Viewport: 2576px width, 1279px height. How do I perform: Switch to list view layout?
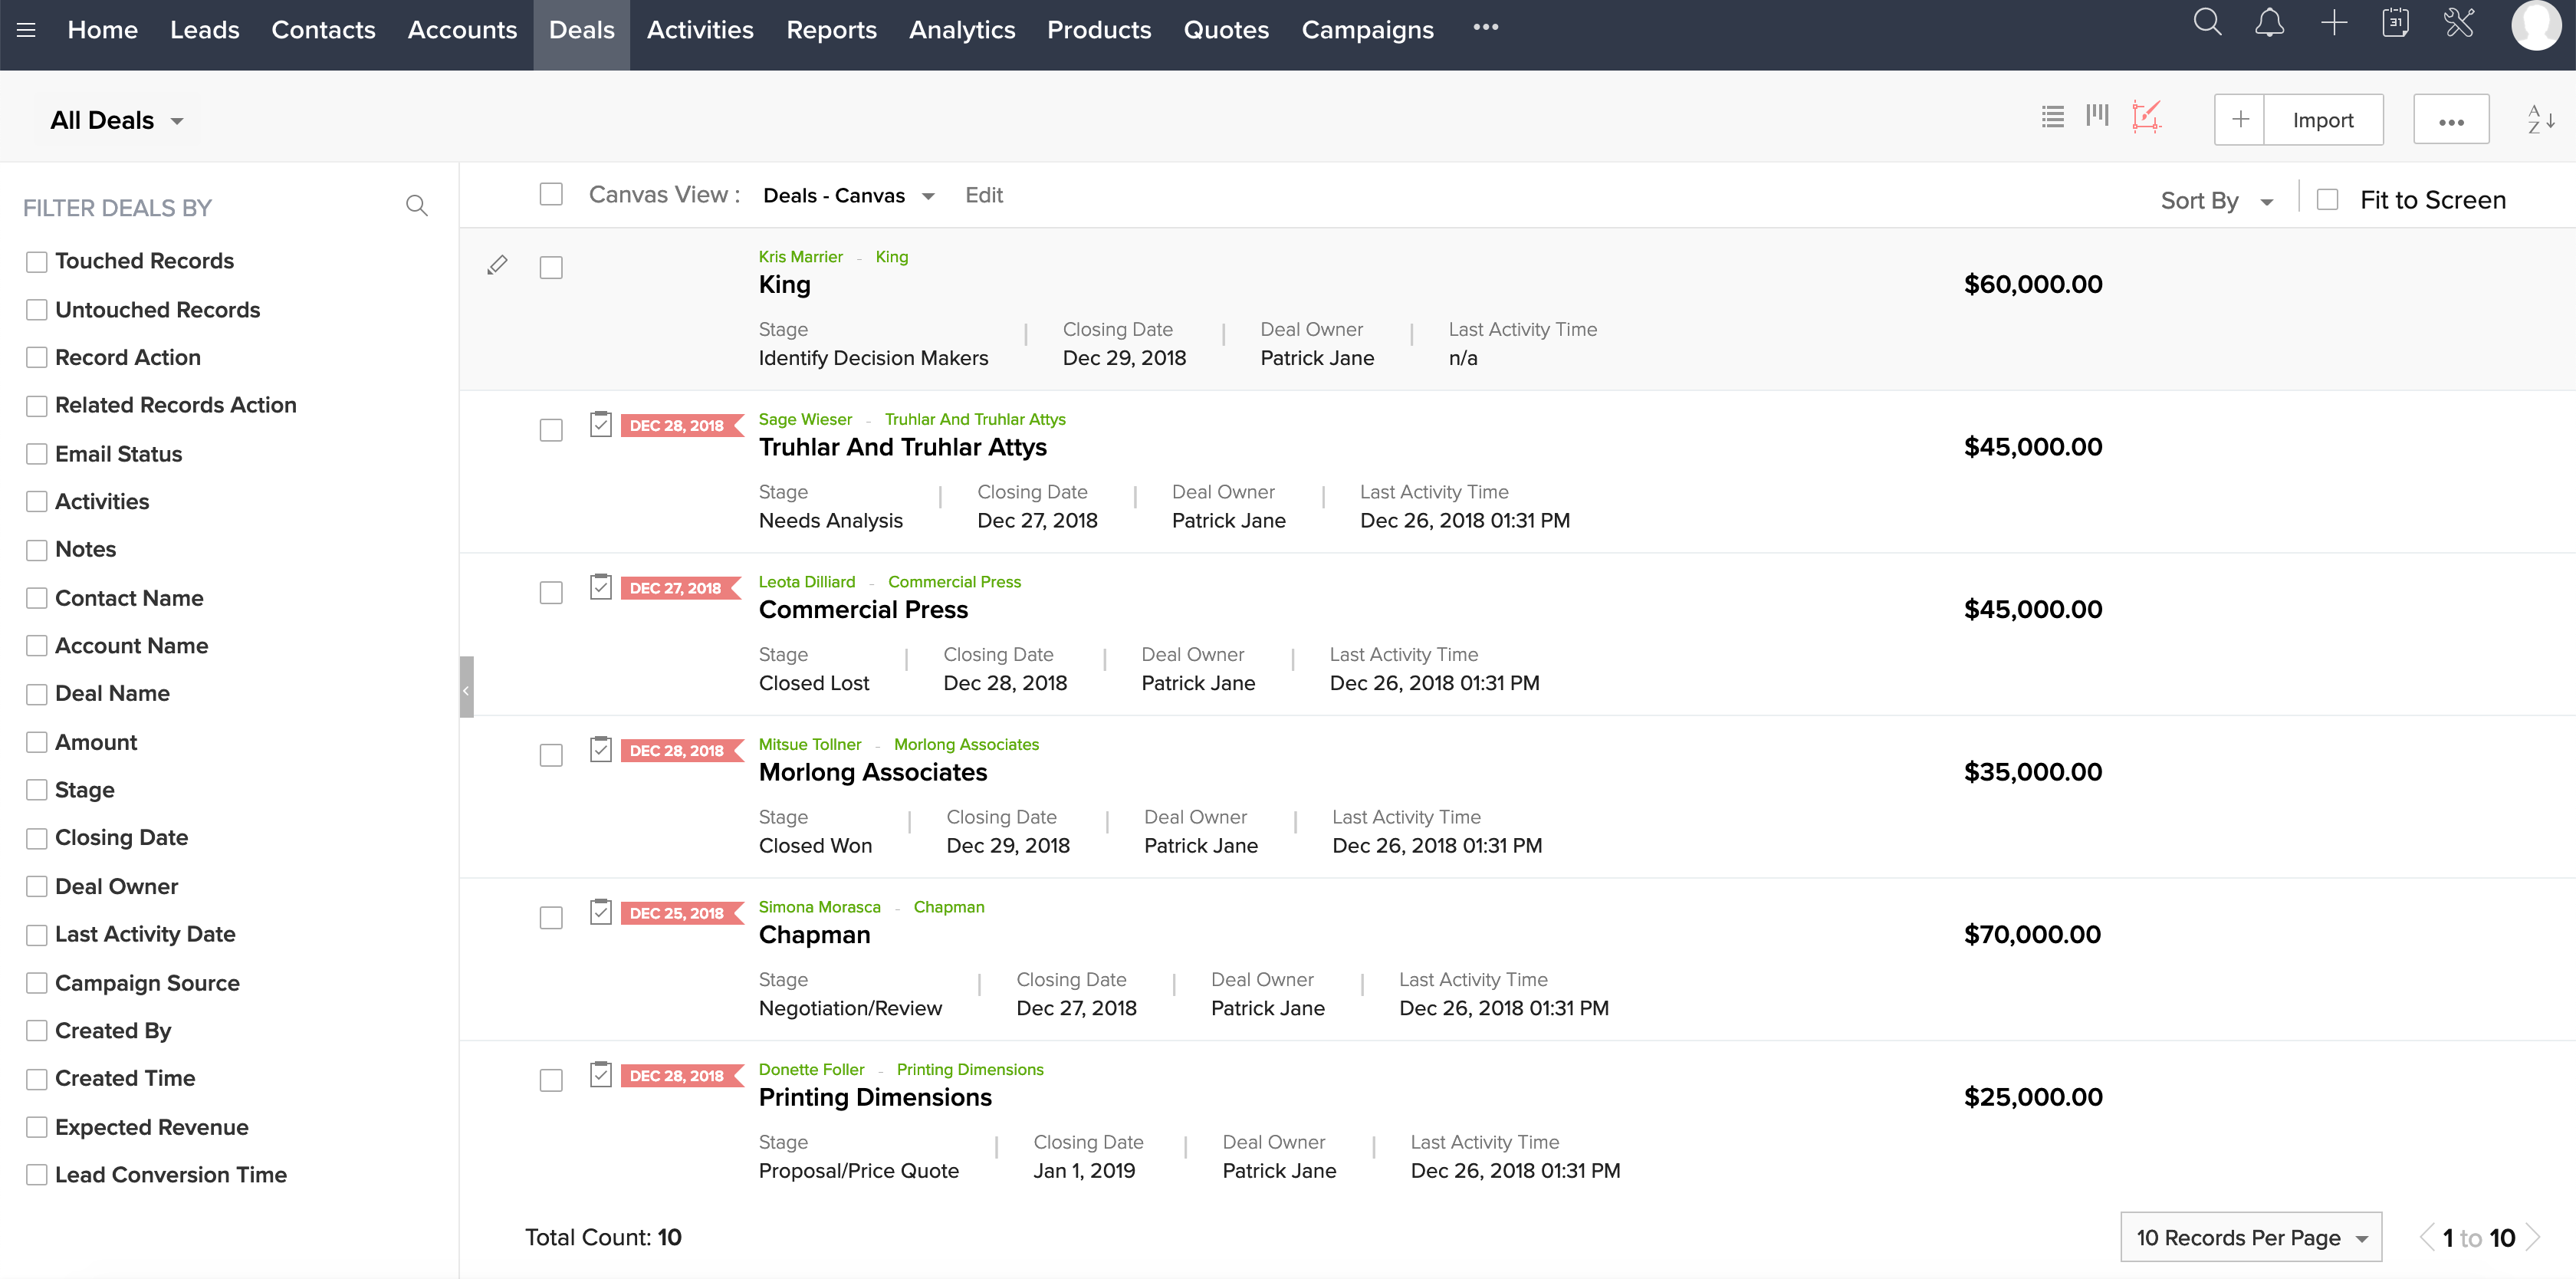tap(2052, 117)
